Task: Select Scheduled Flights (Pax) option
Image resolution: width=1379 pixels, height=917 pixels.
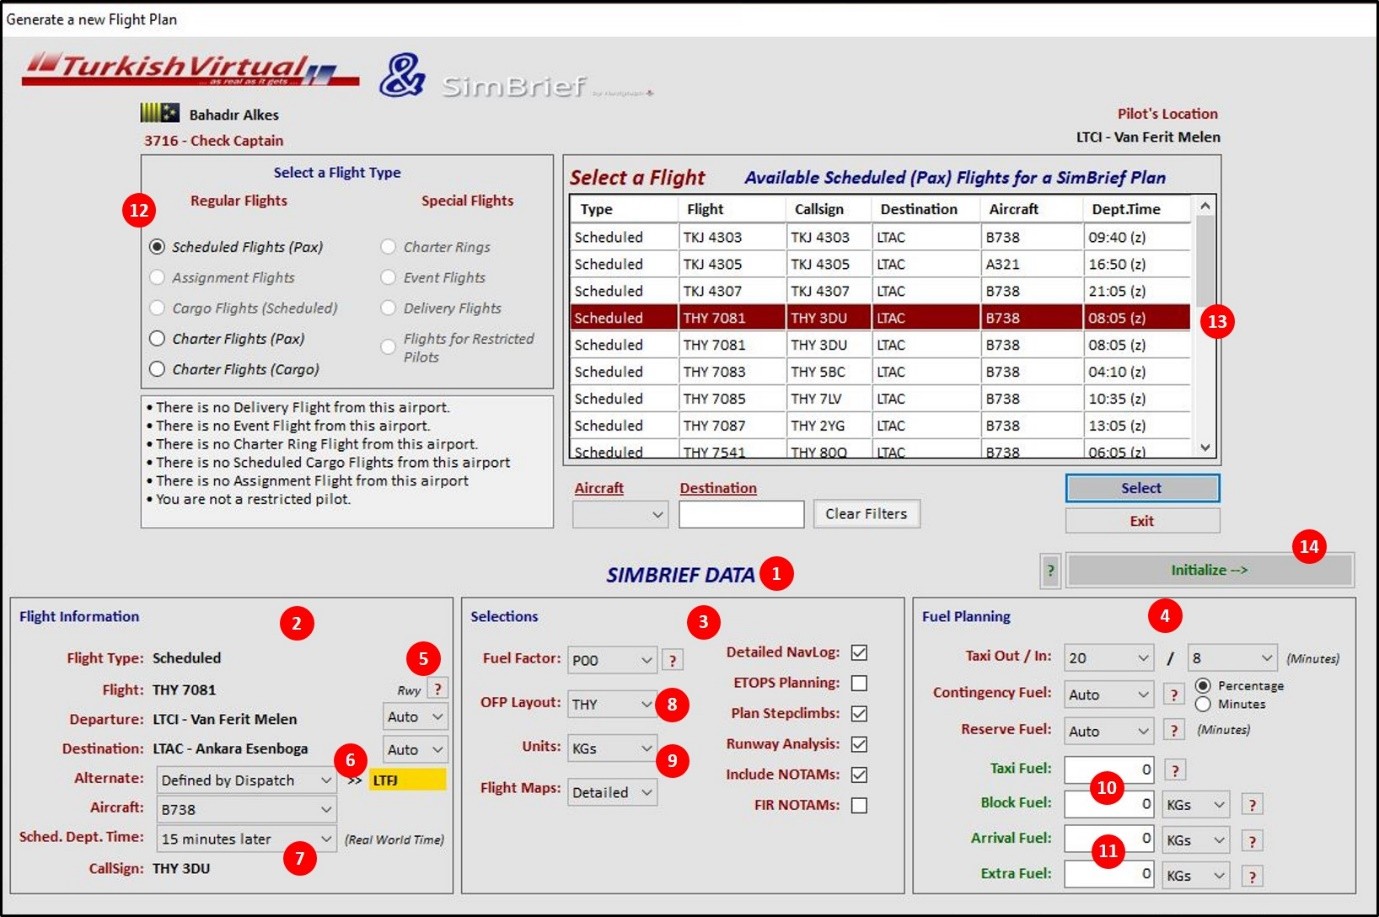Action: (x=157, y=246)
